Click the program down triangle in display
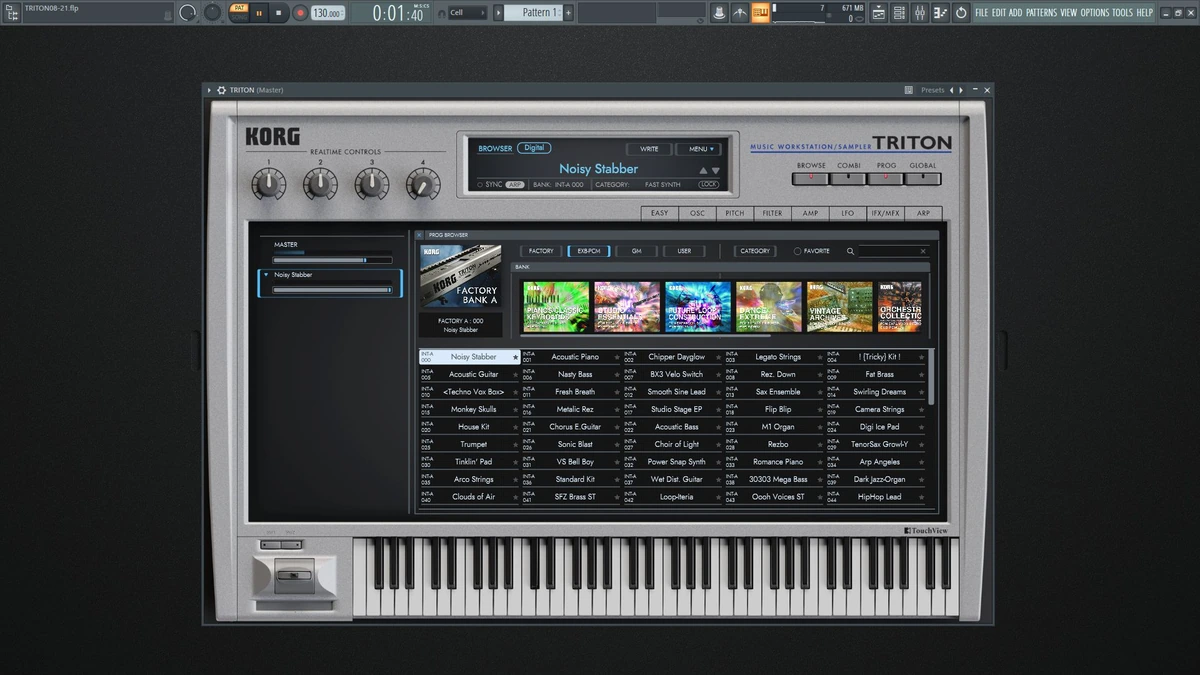The height and width of the screenshot is (675, 1200). point(715,171)
